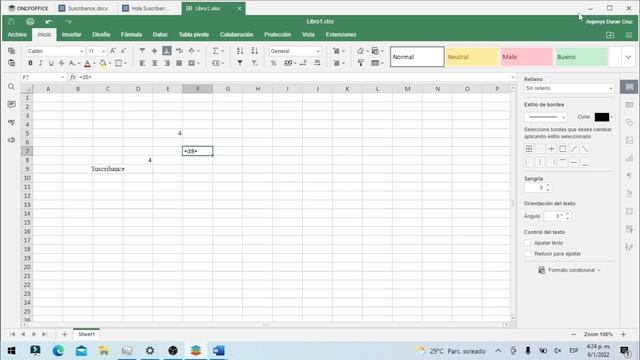Apply percent style

[x=273, y=63]
